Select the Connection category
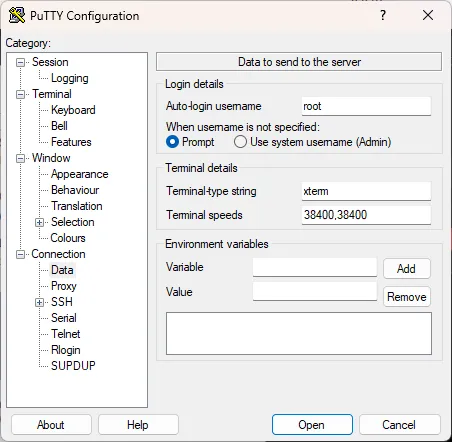Screen dimensions: 452x442 pos(58,254)
